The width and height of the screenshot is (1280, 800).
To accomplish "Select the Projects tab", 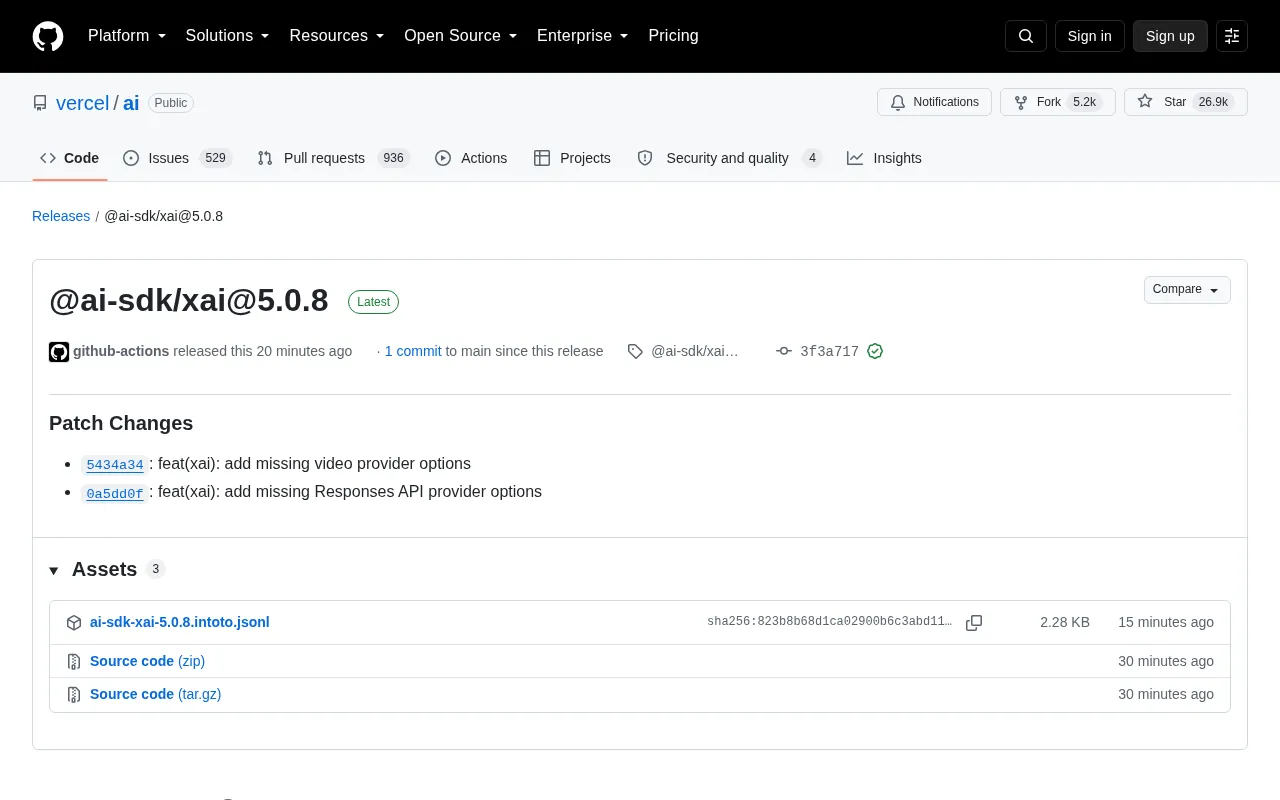I will click(x=572, y=158).
